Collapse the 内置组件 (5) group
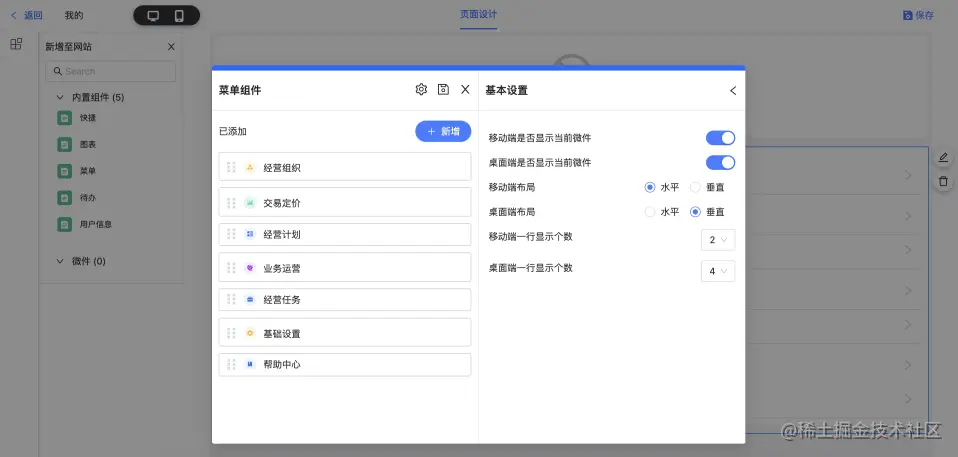The image size is (958, 457). 60,97
